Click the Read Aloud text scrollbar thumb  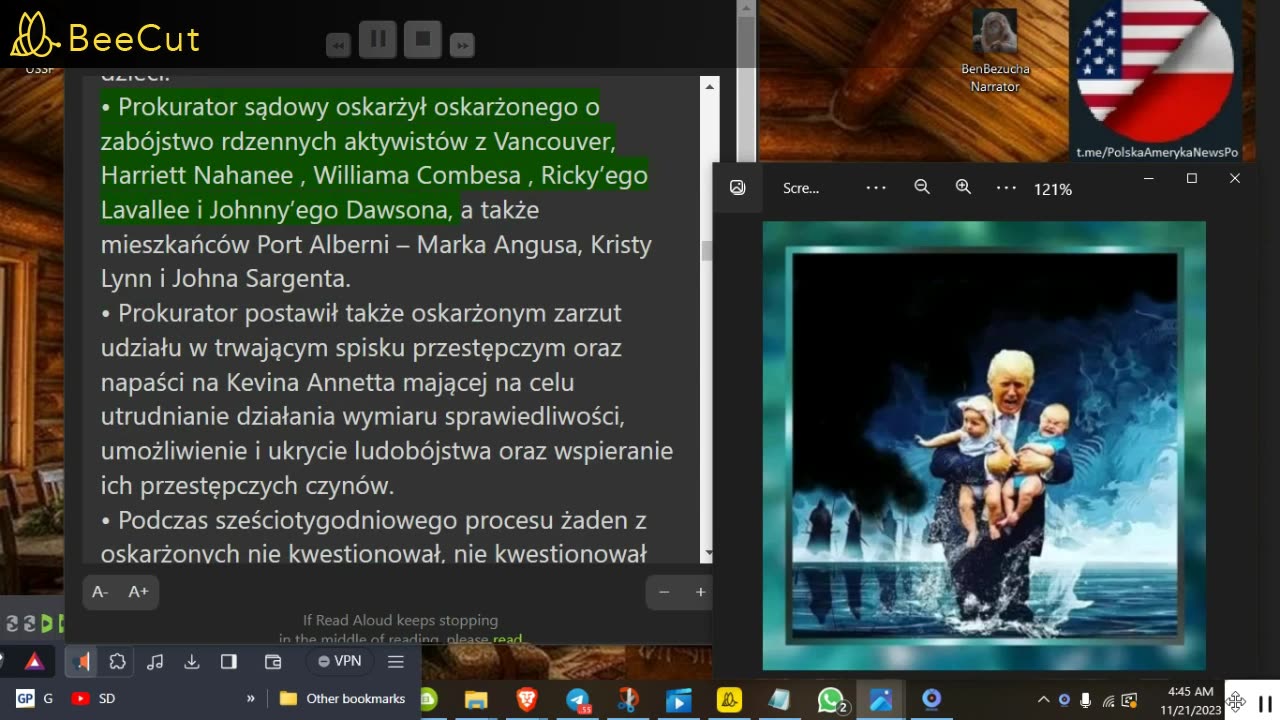click(708, 251)
